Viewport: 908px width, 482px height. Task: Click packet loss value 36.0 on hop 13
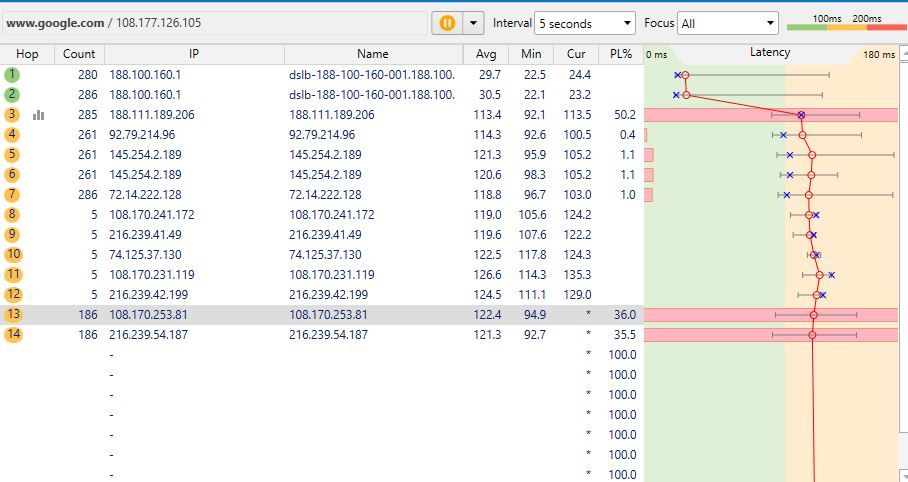click(x=625, y=315)
